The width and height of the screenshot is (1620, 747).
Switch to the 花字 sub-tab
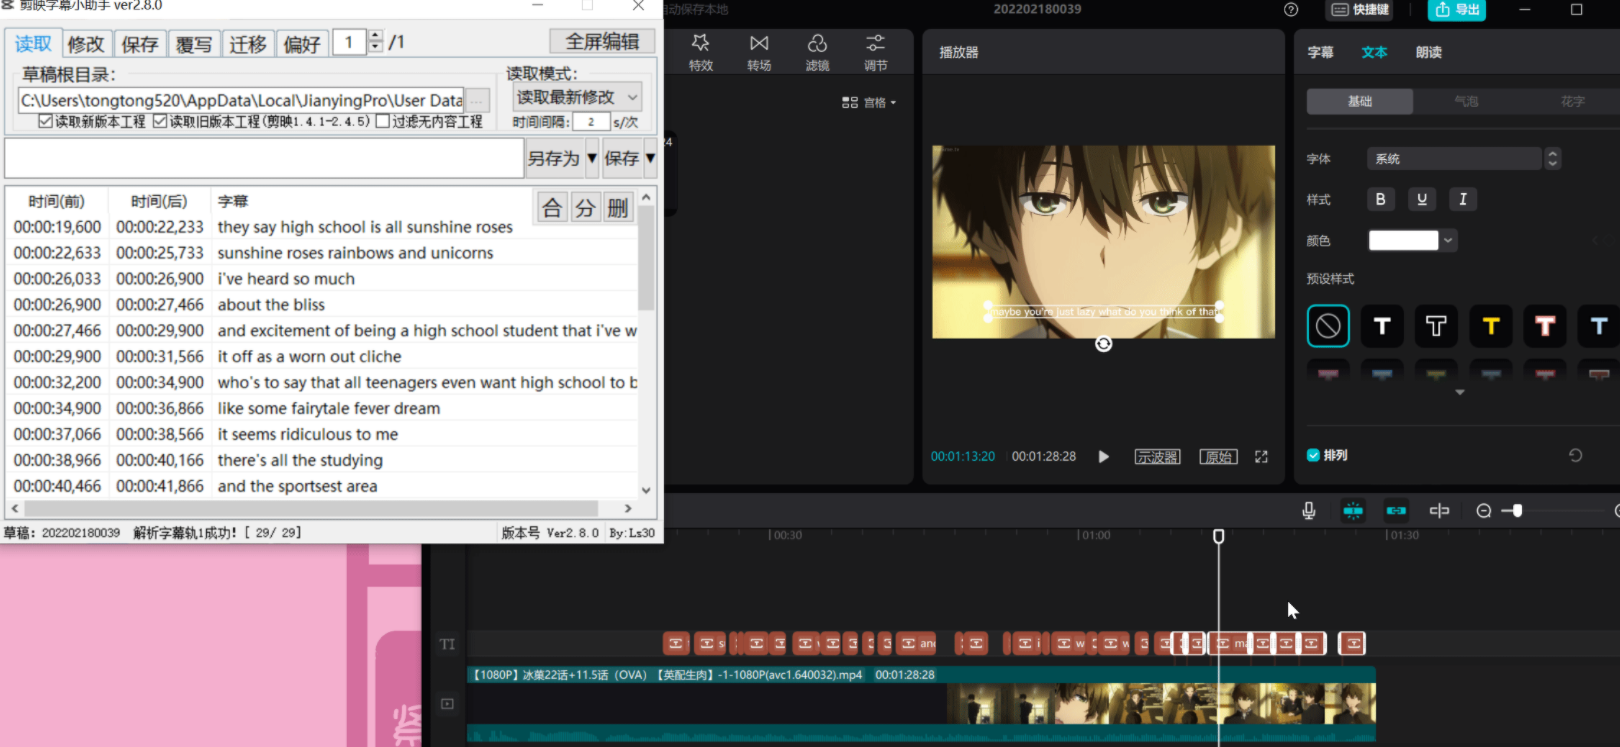pyautogui.click(x=1572, y=101)
